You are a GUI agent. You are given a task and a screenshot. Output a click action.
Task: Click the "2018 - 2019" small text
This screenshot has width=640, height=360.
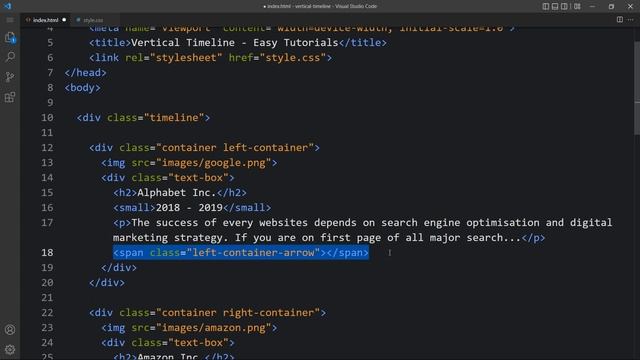pyautogui.click(x=189, y=207)
